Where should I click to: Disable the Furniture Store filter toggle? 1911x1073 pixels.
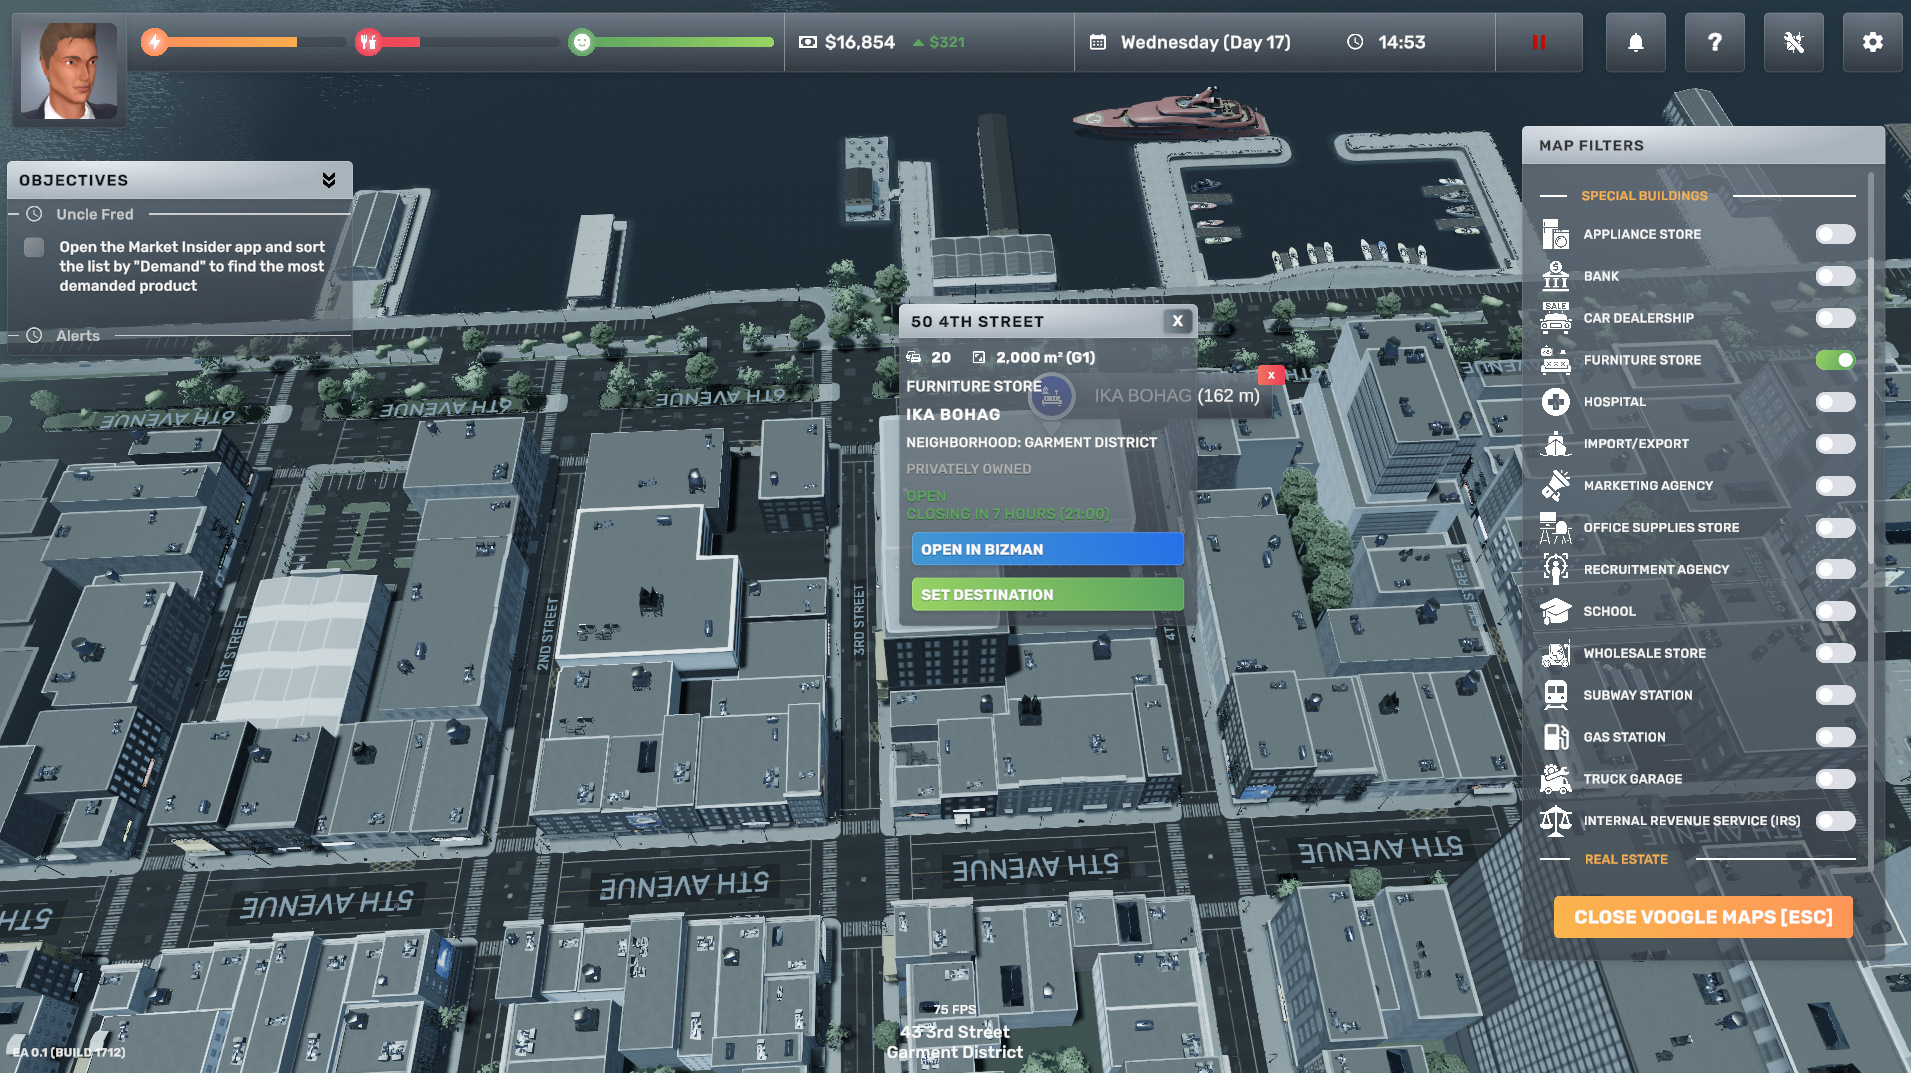tap(1835, 360)
